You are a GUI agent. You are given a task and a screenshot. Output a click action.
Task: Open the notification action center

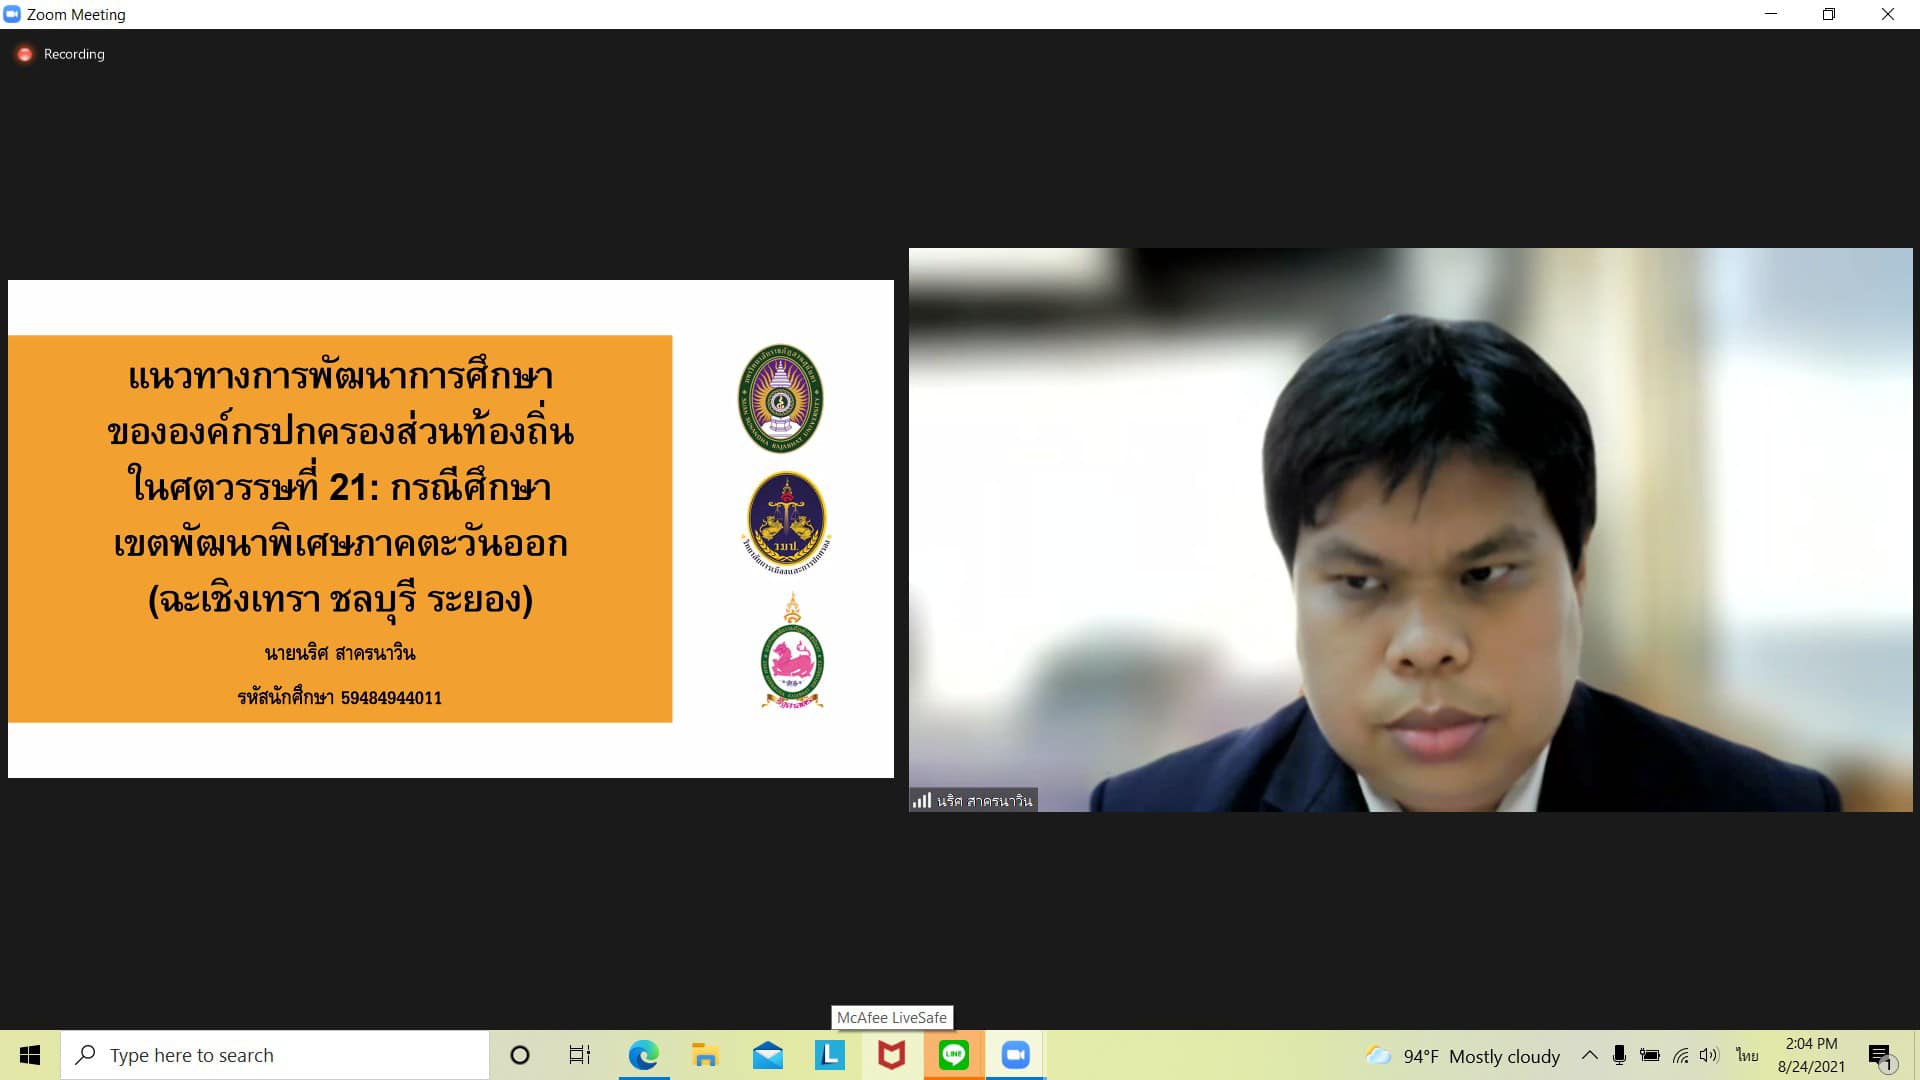pos(1880,1055)
